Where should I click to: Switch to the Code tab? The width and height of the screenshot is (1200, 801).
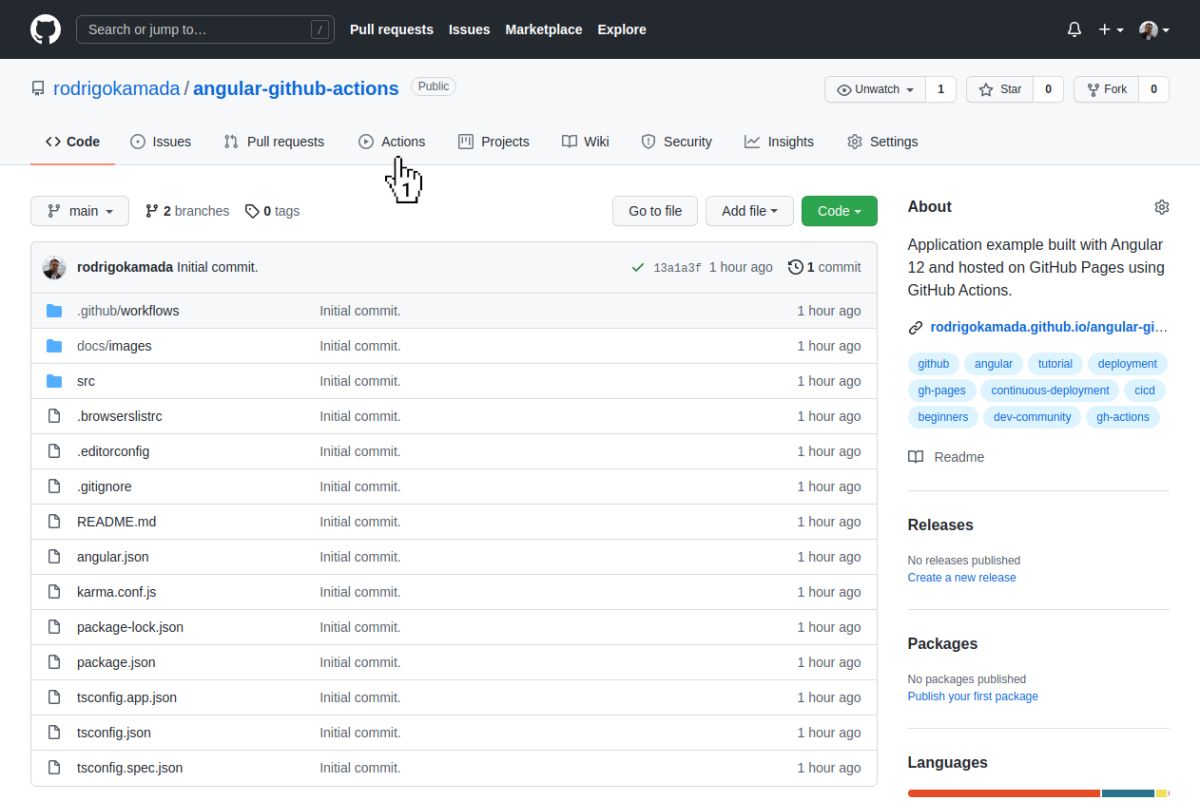(x=72, y=142)
